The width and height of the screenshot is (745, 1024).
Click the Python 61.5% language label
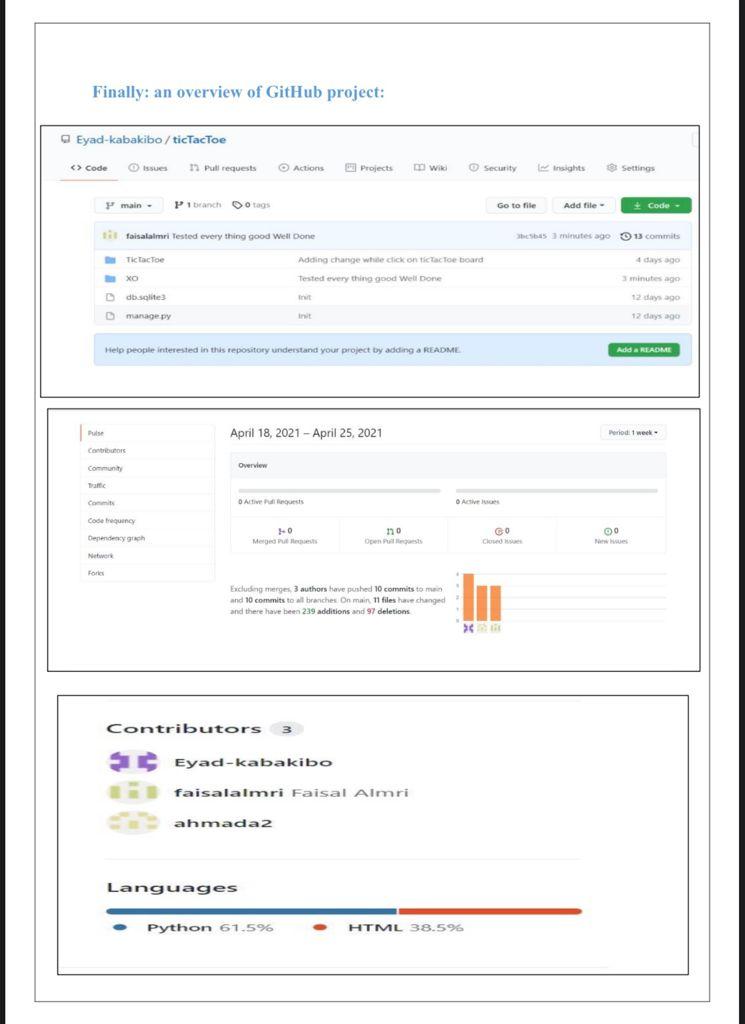point(193,927)
